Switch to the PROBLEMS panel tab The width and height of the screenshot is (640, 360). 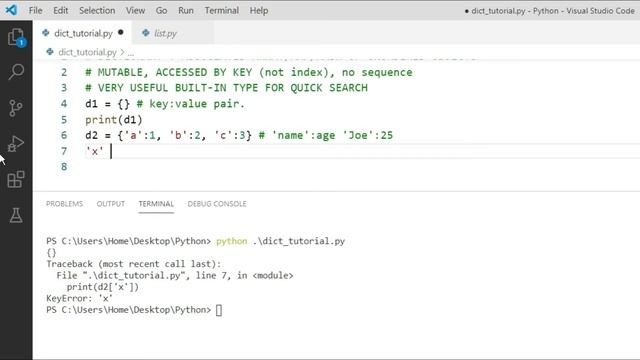point(64,204)
